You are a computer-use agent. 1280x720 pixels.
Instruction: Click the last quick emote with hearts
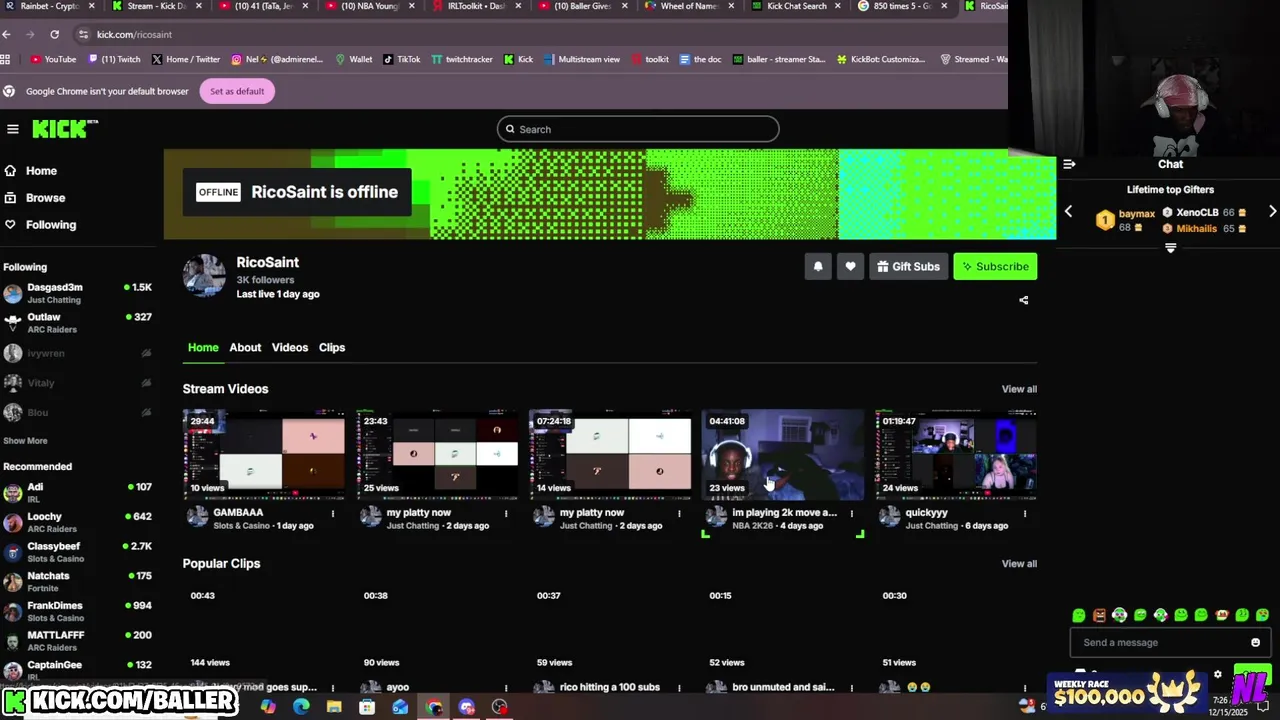[x=1262, y=615]
